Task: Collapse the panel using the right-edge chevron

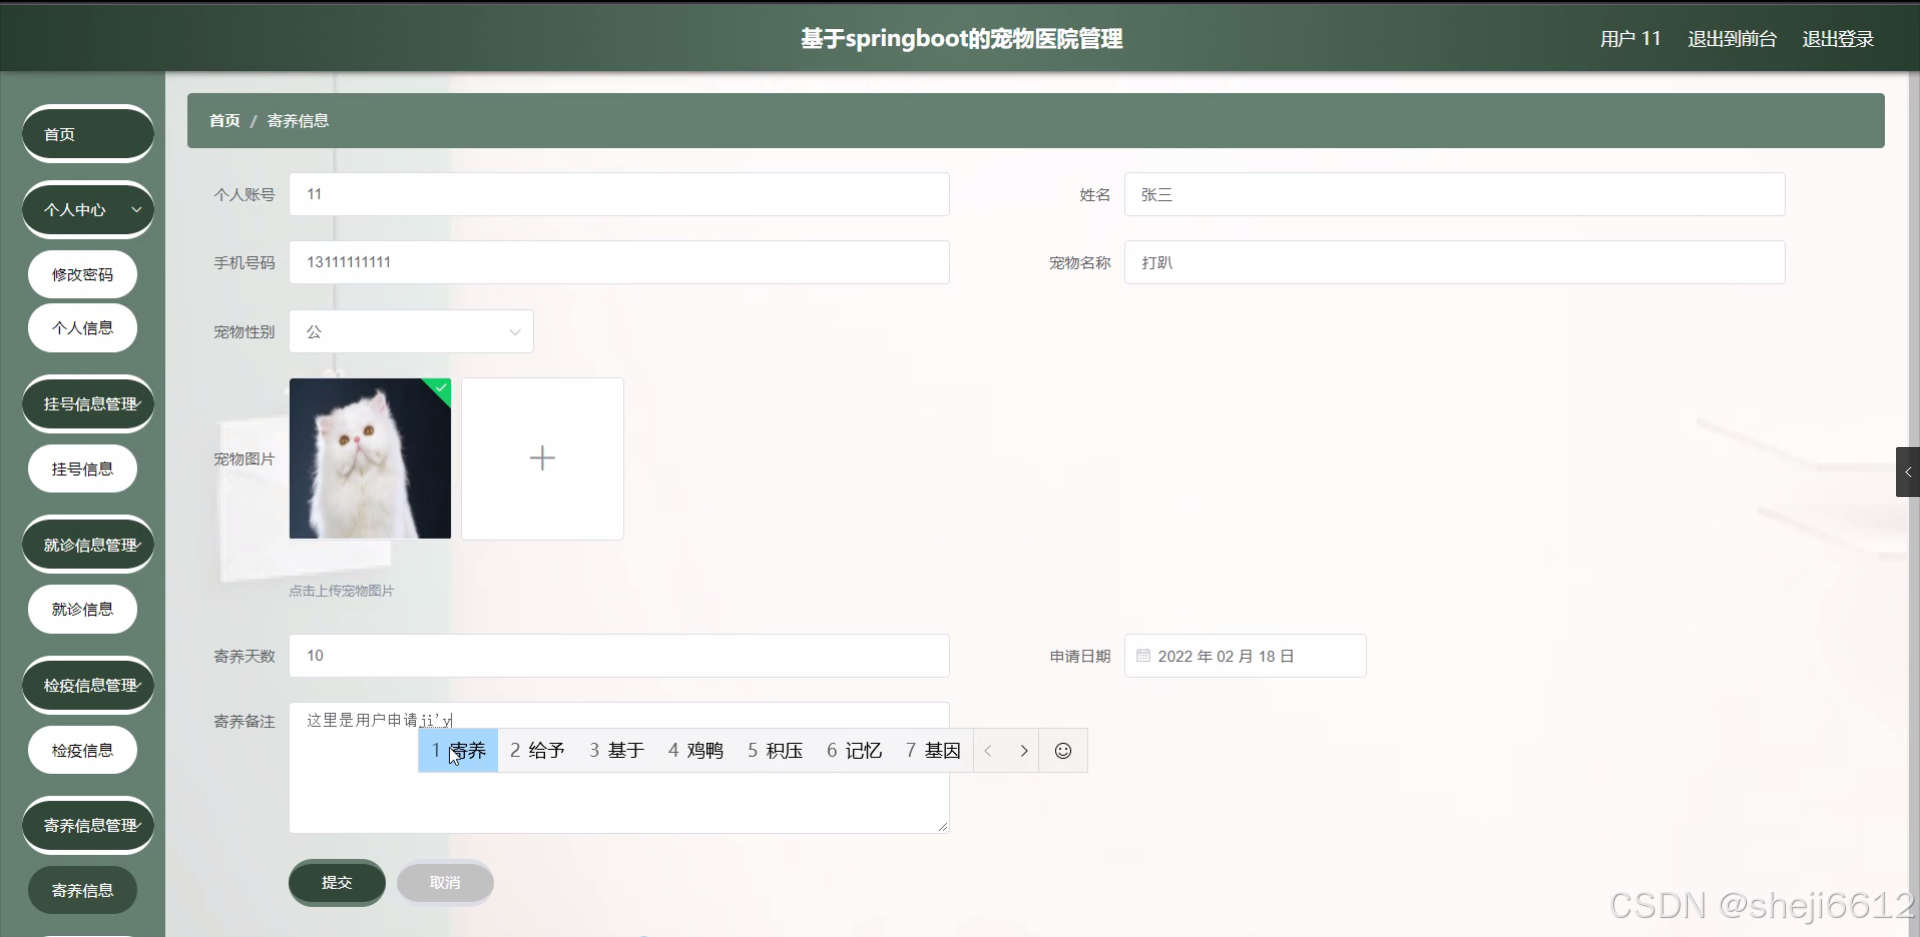Action: click(x=1907, y=471)
